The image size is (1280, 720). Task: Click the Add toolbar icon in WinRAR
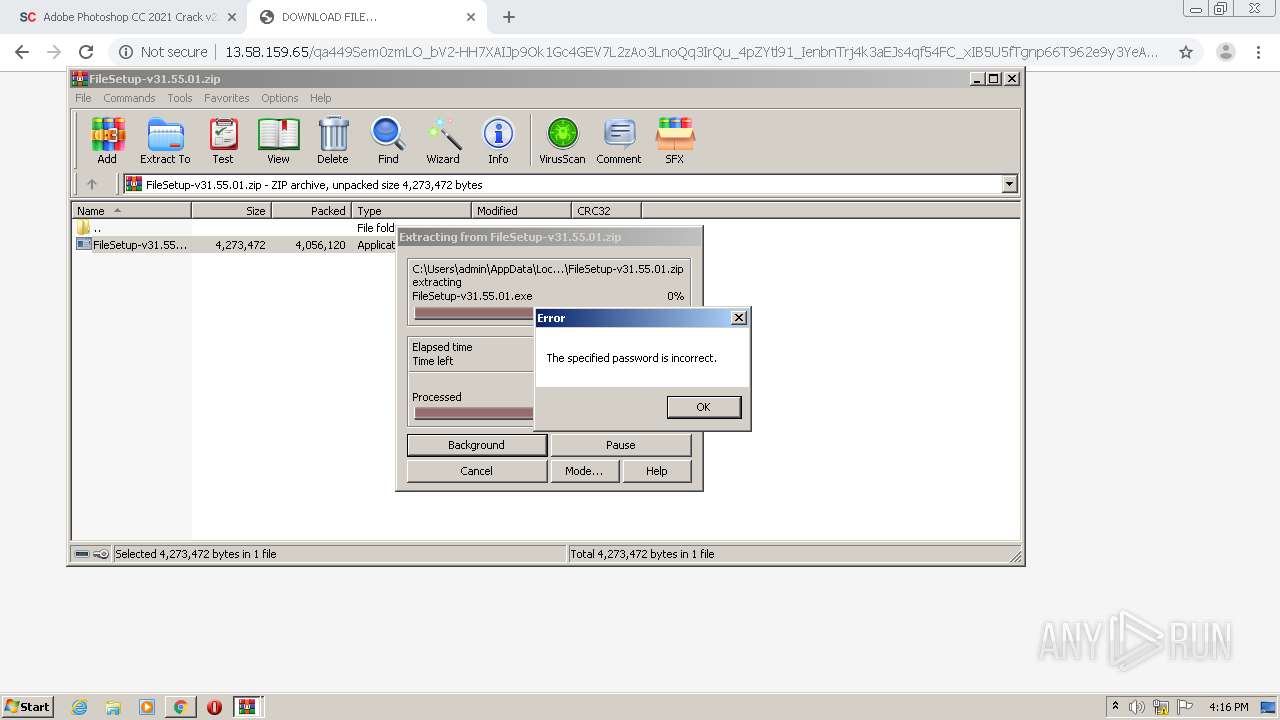point(107,141)
